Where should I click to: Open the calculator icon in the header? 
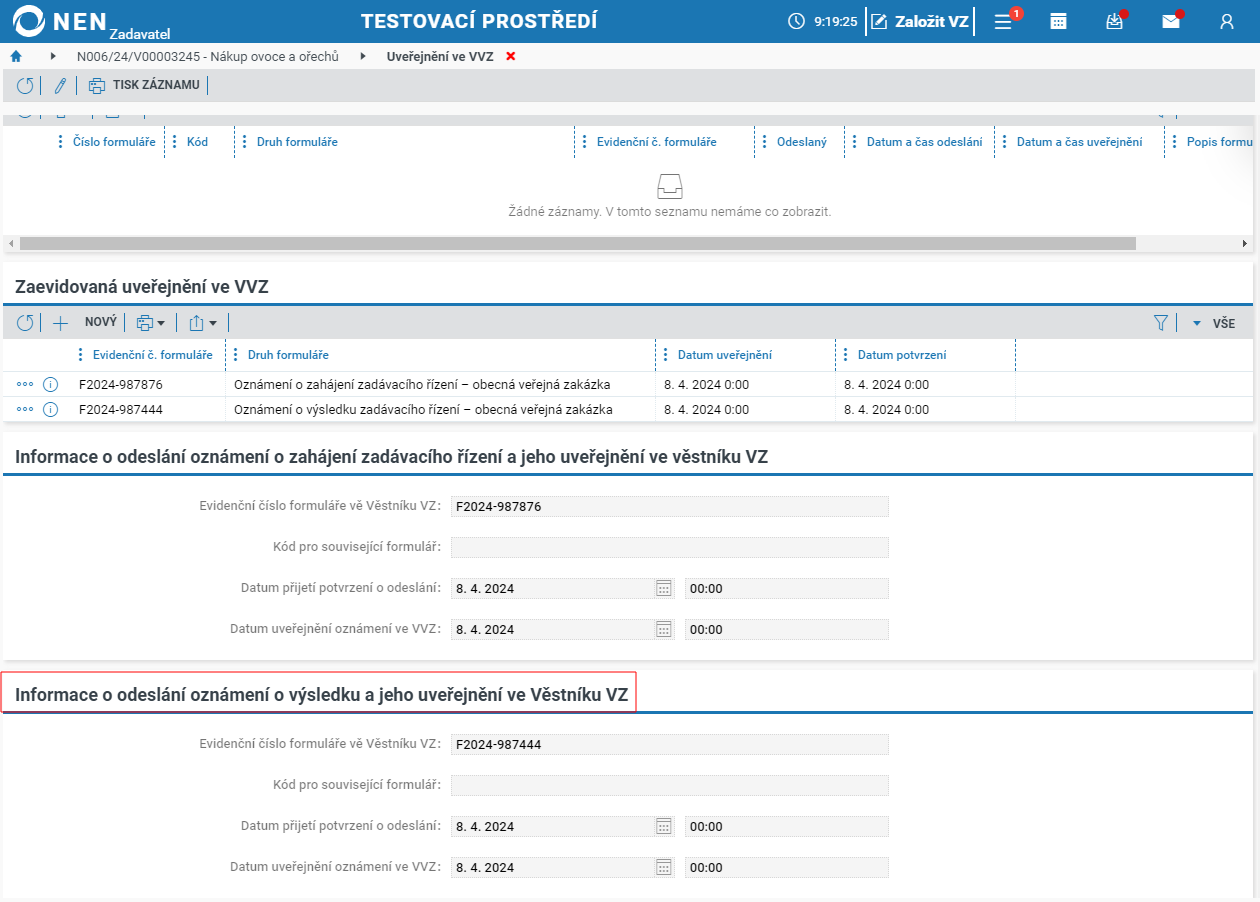click(1059, 21)
